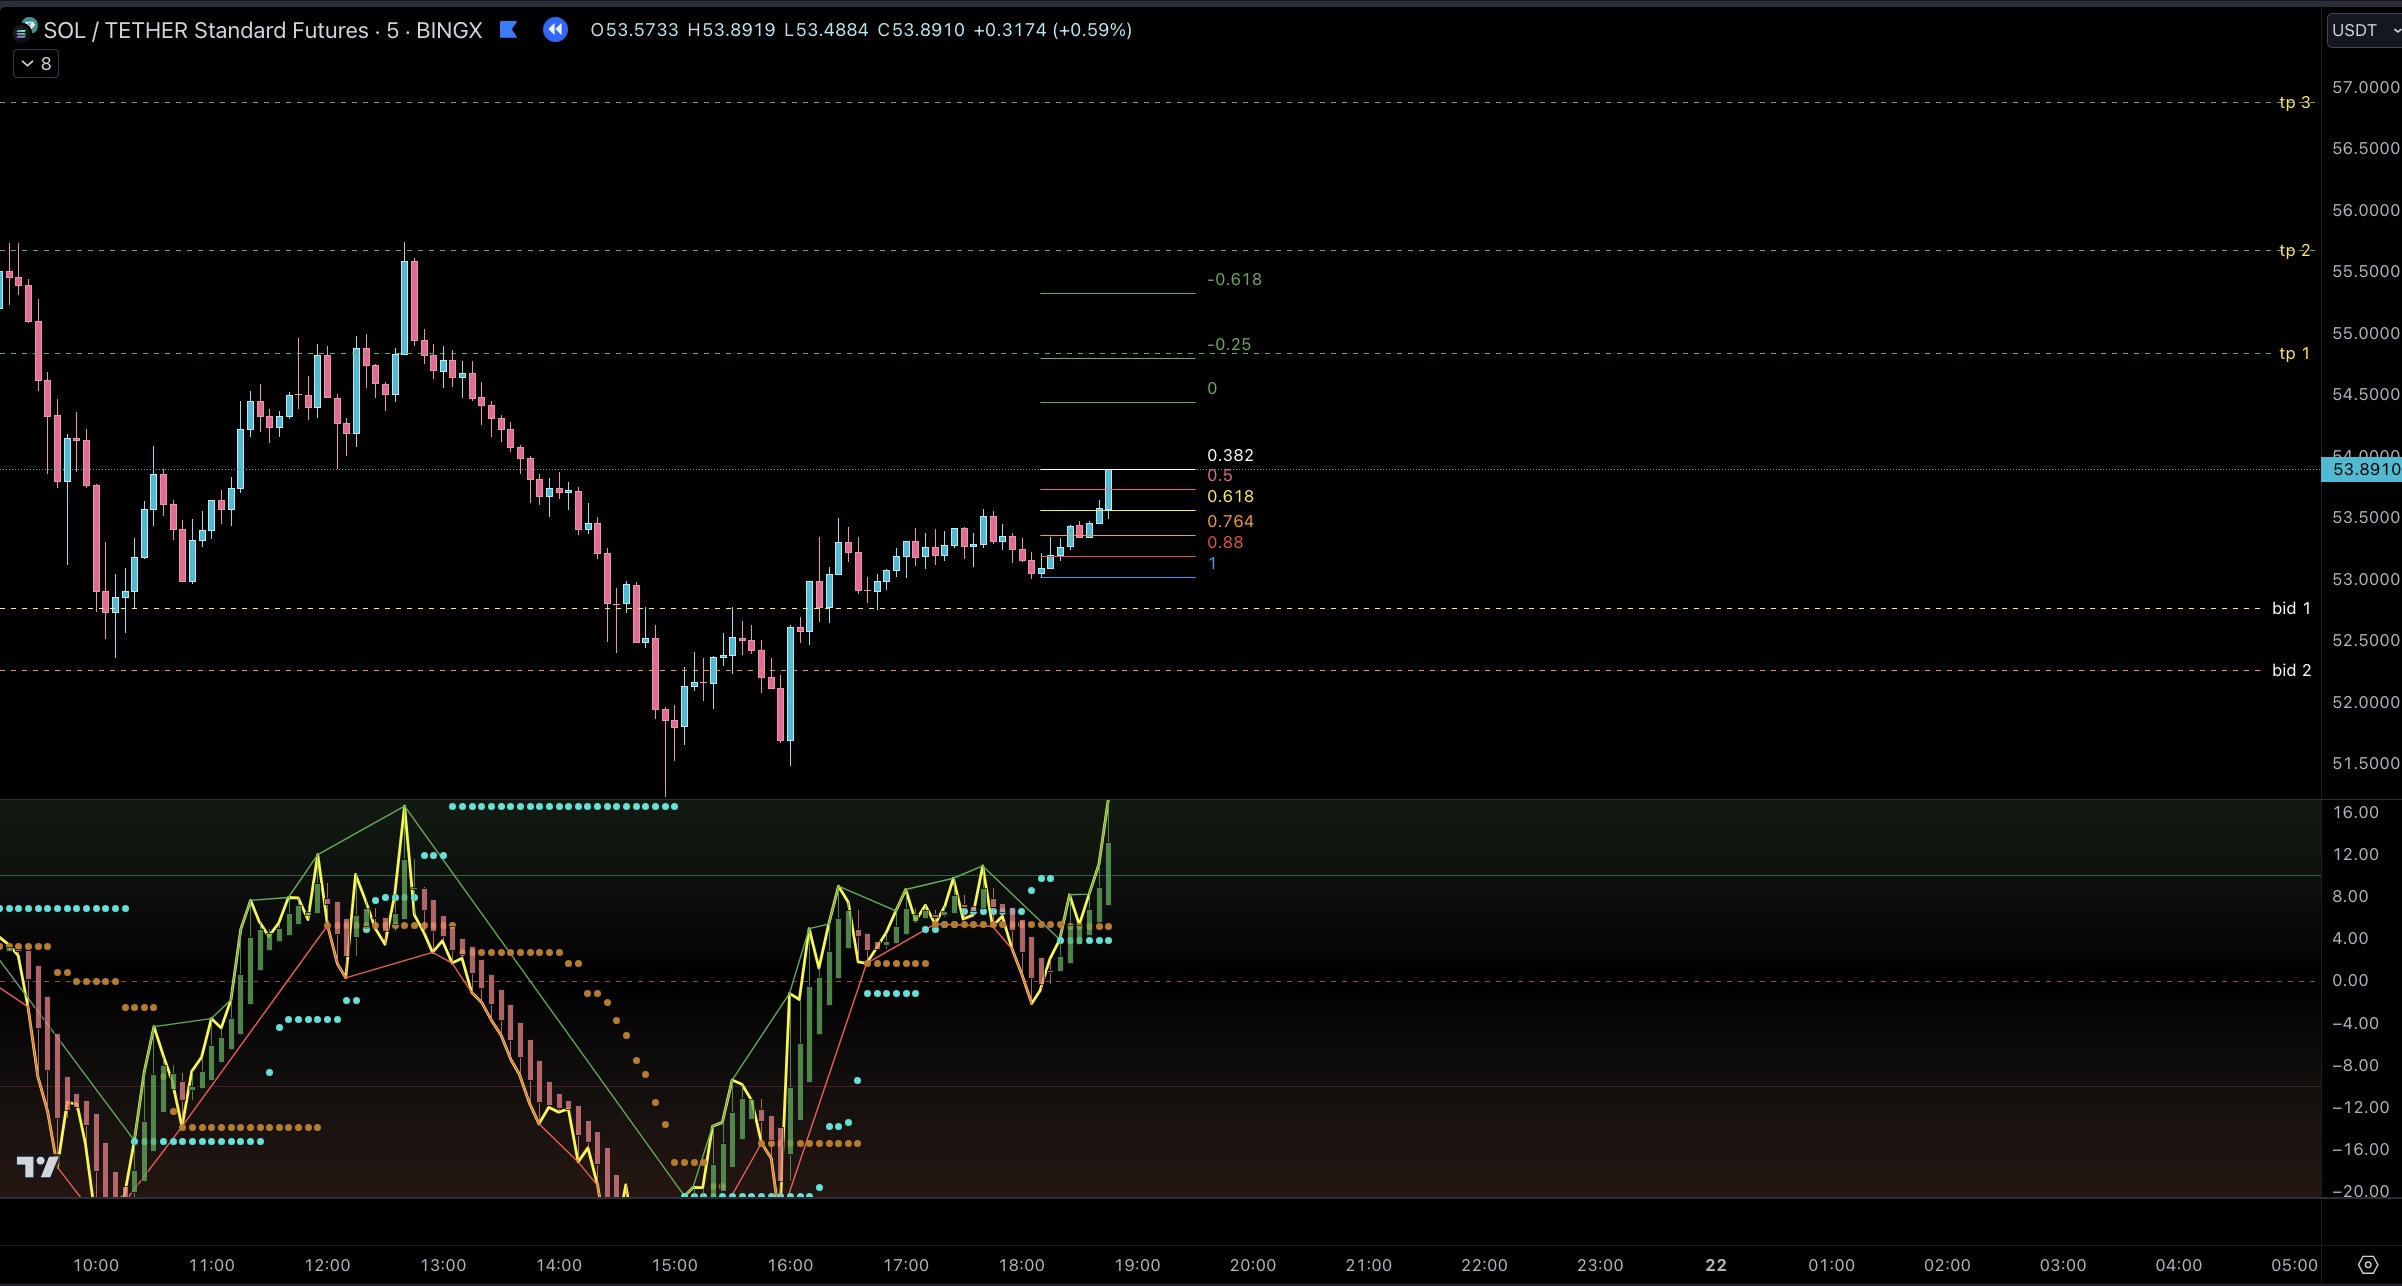Click the 22 date marker on time axis
The height and width of the screenshot is (1286, 2402).
point(1715,1265)
